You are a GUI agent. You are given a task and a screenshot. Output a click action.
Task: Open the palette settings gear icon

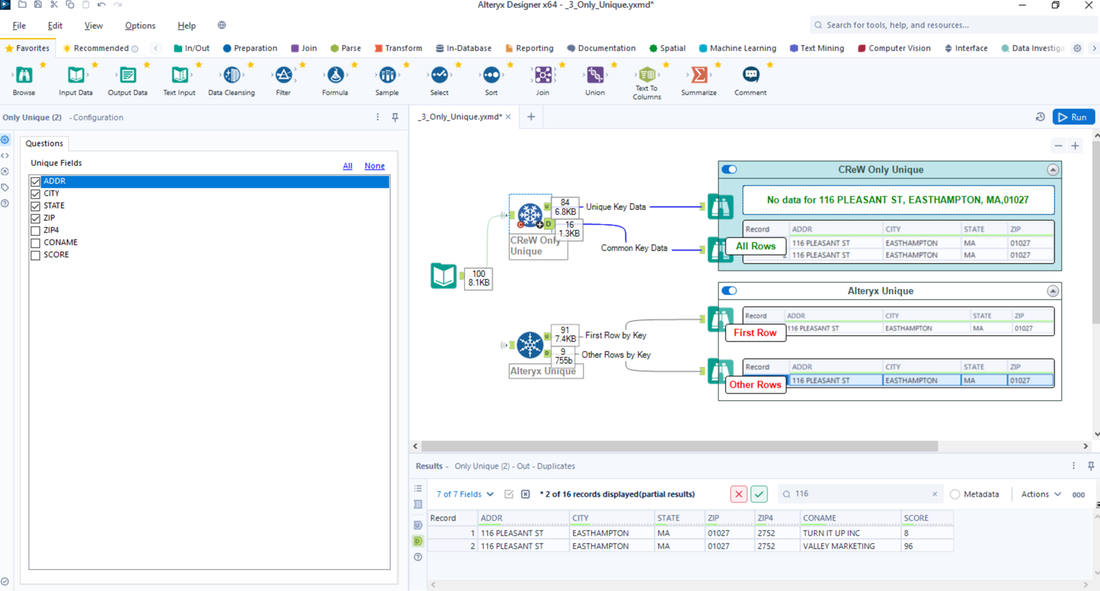point(1078,48)
